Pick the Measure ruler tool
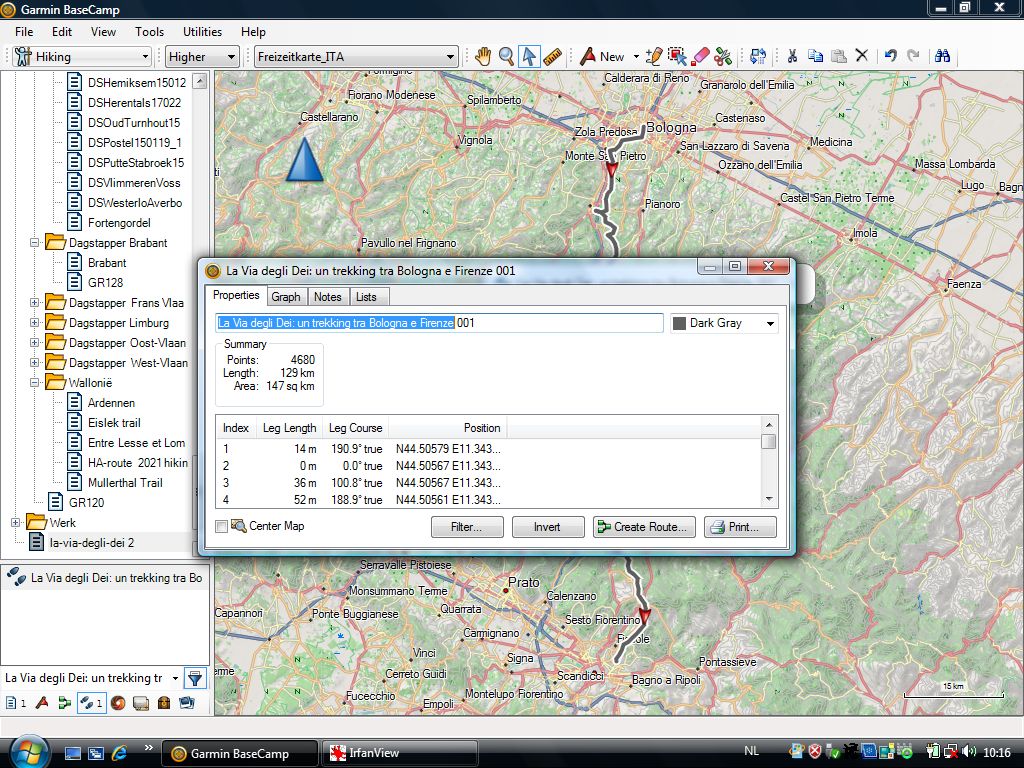The image size is (1024, 768). point(553,57)
